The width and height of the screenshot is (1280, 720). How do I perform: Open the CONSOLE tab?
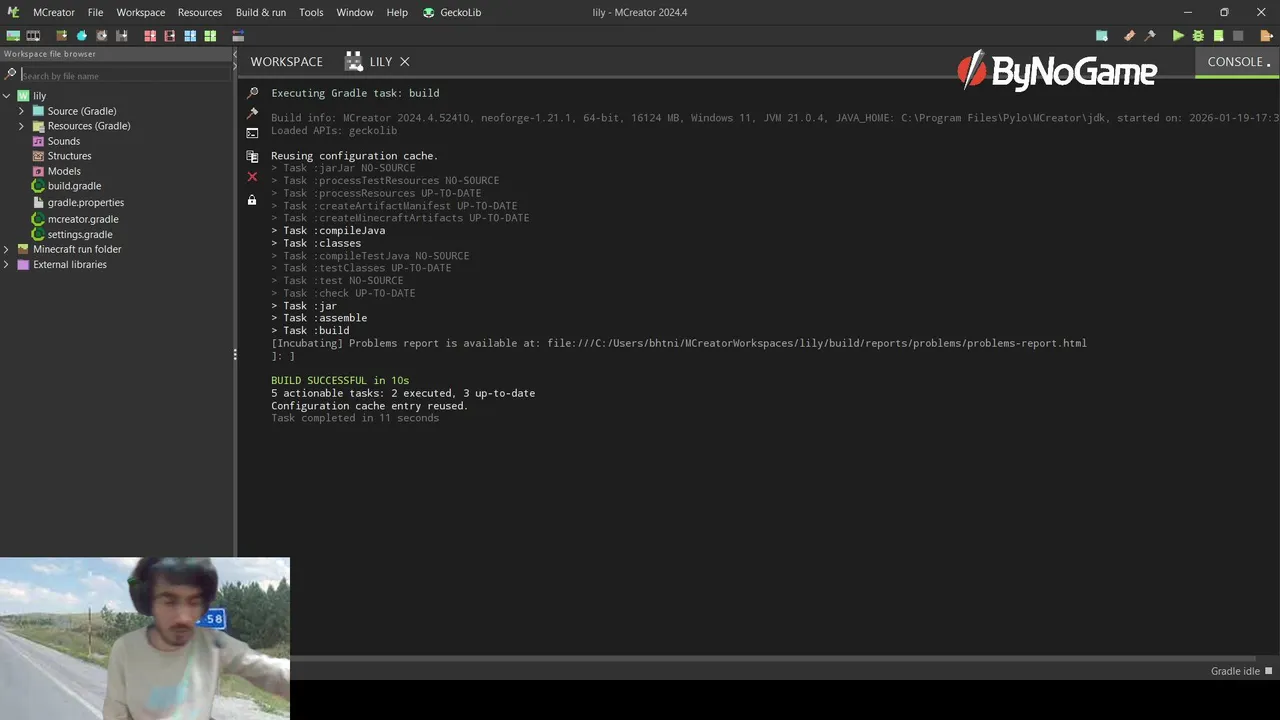1236,62
